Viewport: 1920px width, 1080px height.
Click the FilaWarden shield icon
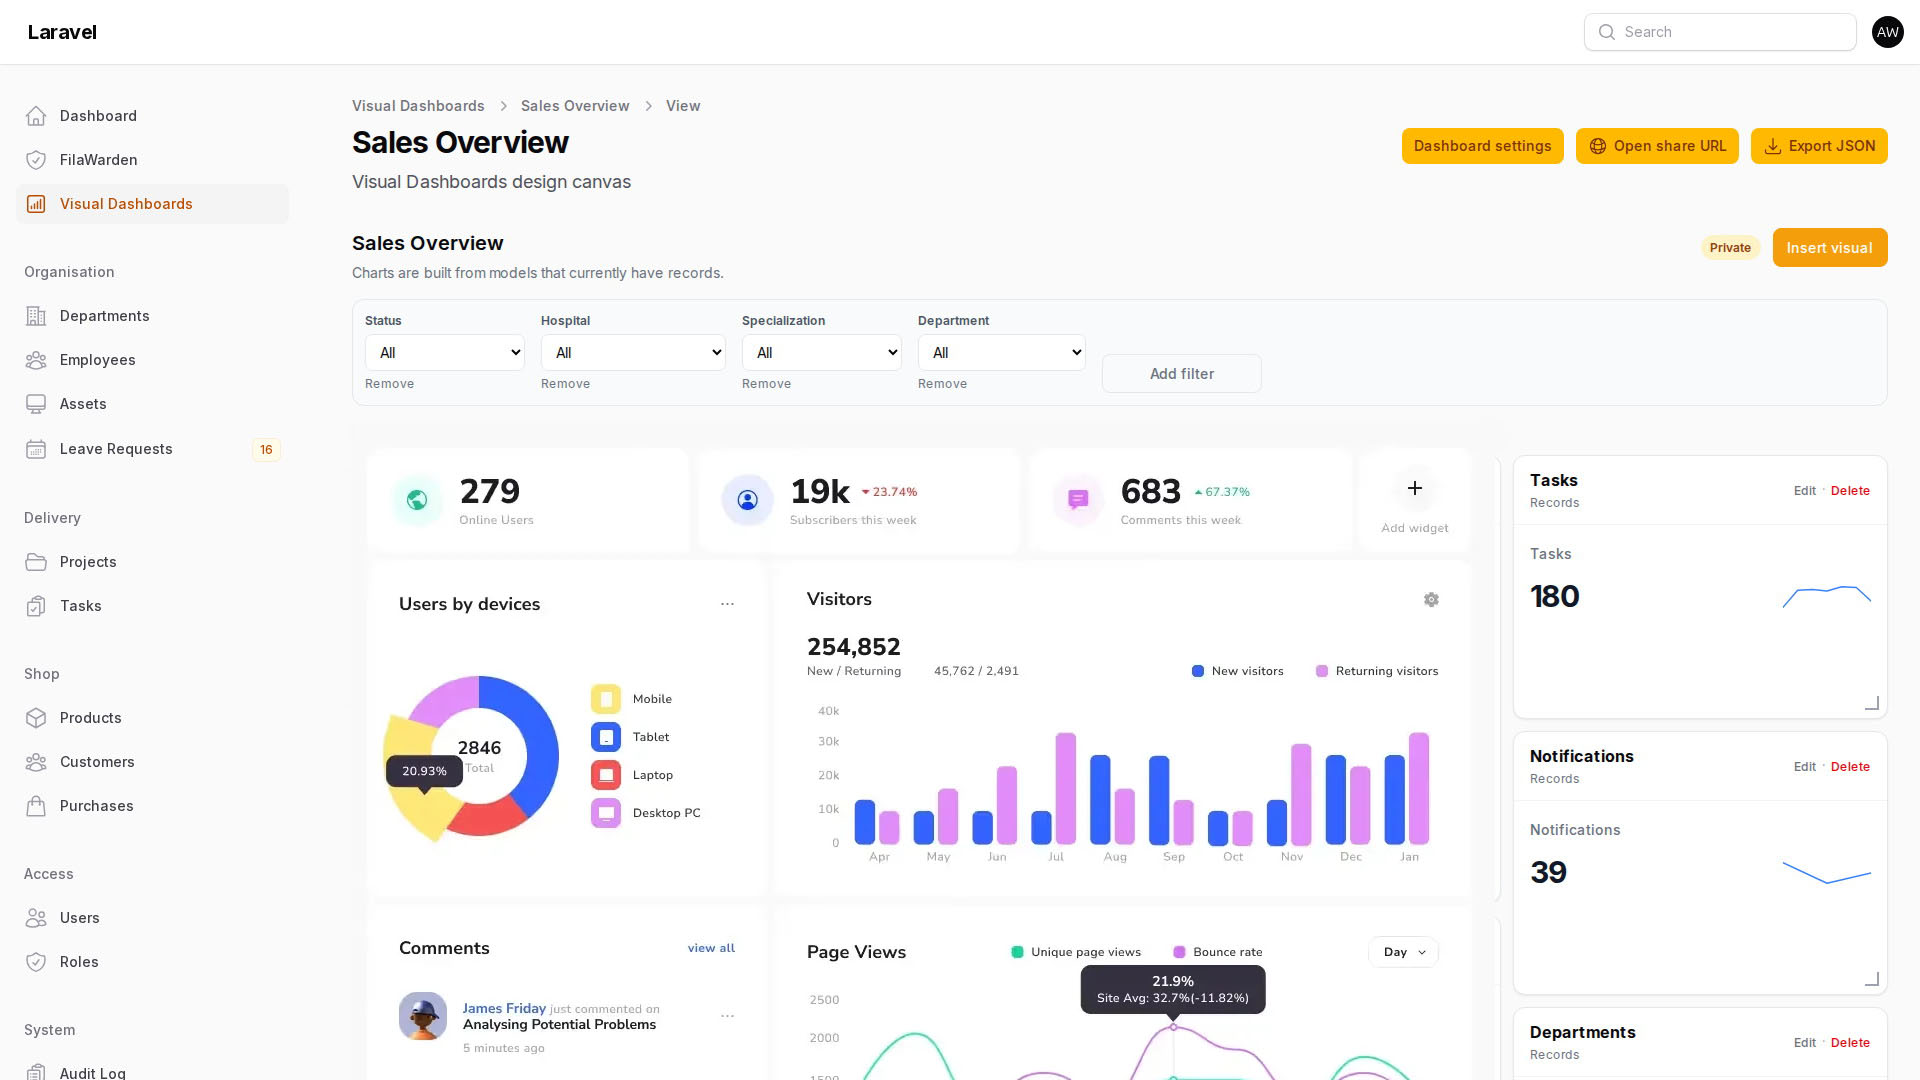click(36, 160)
